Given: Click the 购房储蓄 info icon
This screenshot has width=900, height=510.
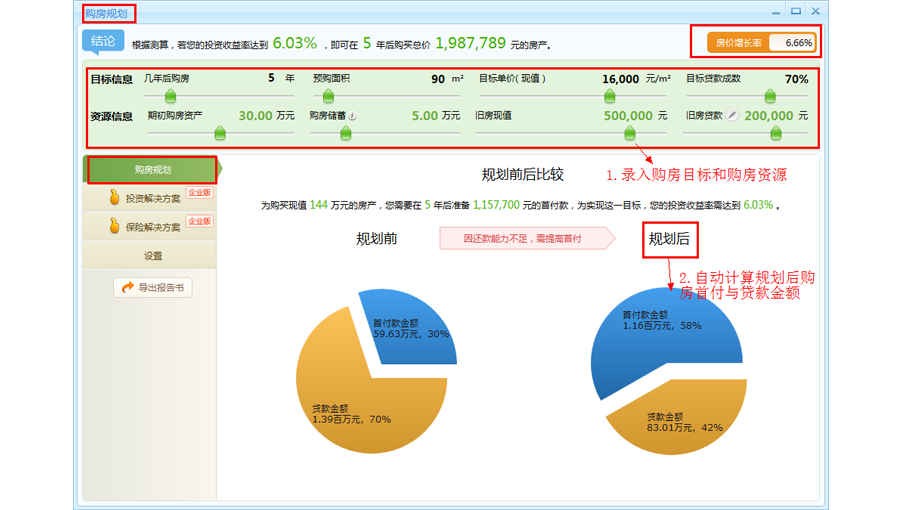Looking at the screenshot, I should coord(353,116).
